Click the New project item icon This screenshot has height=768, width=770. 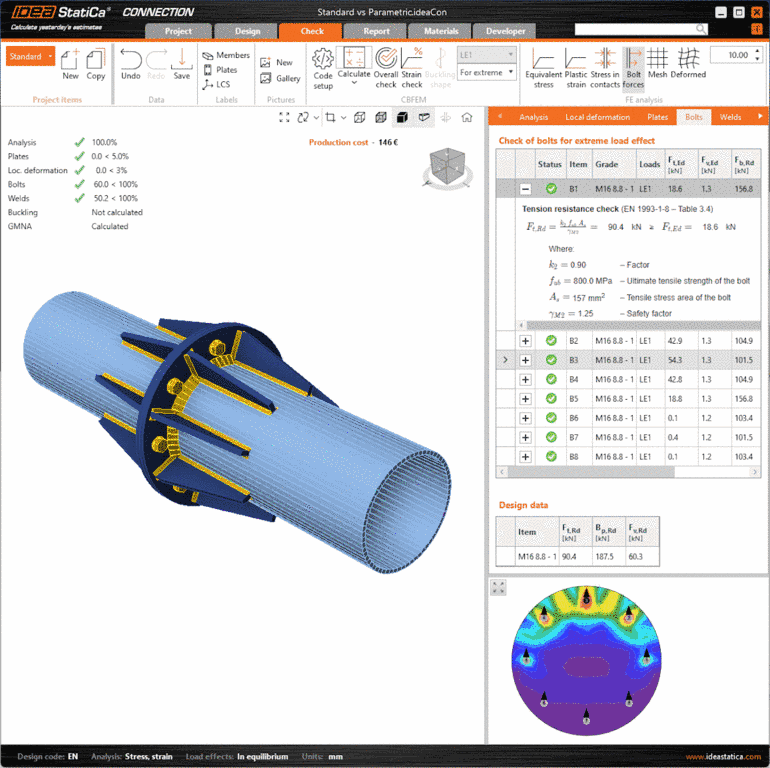[70, 64]
